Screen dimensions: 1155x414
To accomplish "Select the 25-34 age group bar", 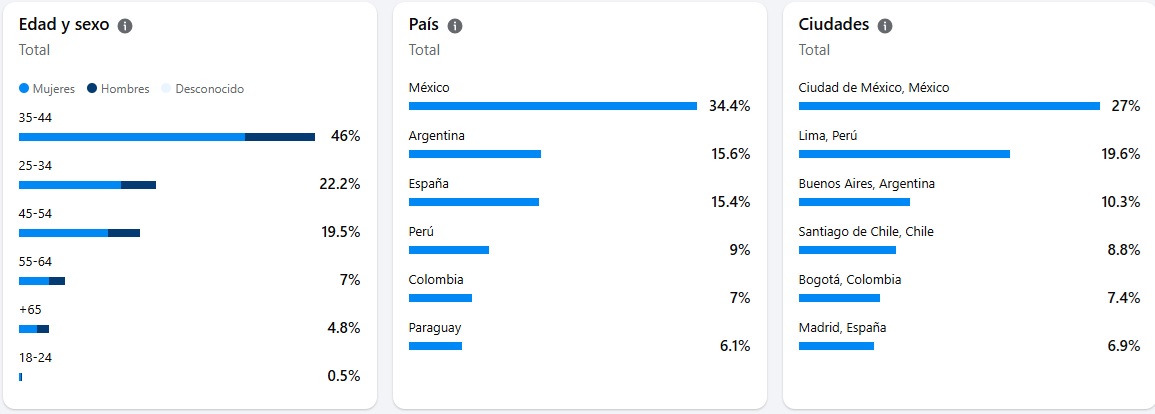I will pyautogui.click(x=87, y=185).
